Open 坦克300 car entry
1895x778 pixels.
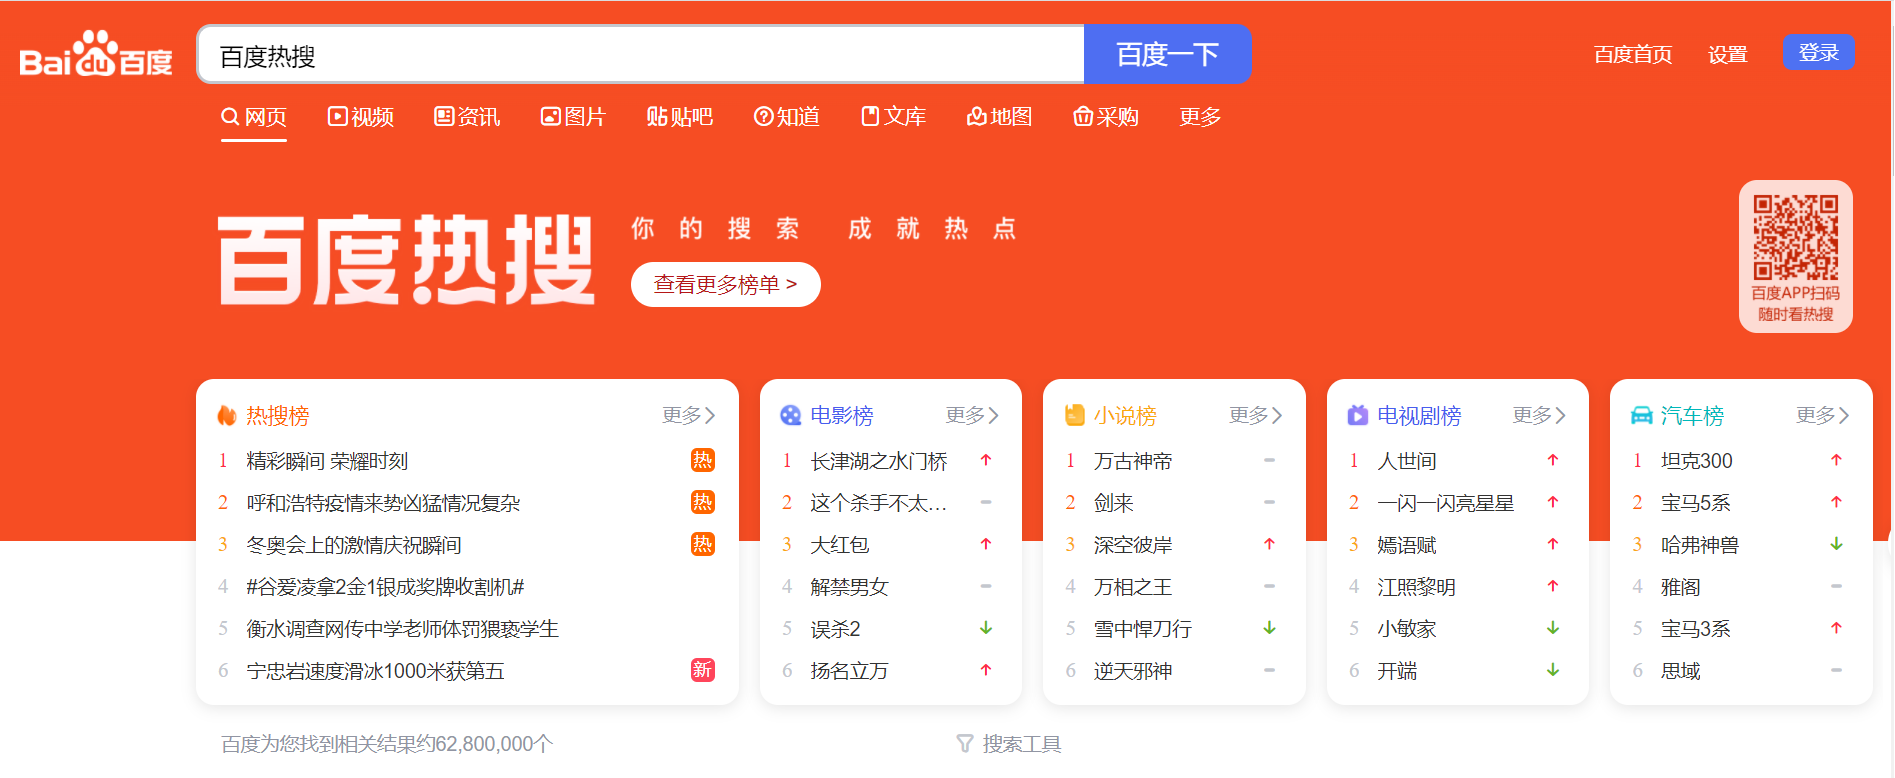pyautogui.click(x=1696, y=461)
